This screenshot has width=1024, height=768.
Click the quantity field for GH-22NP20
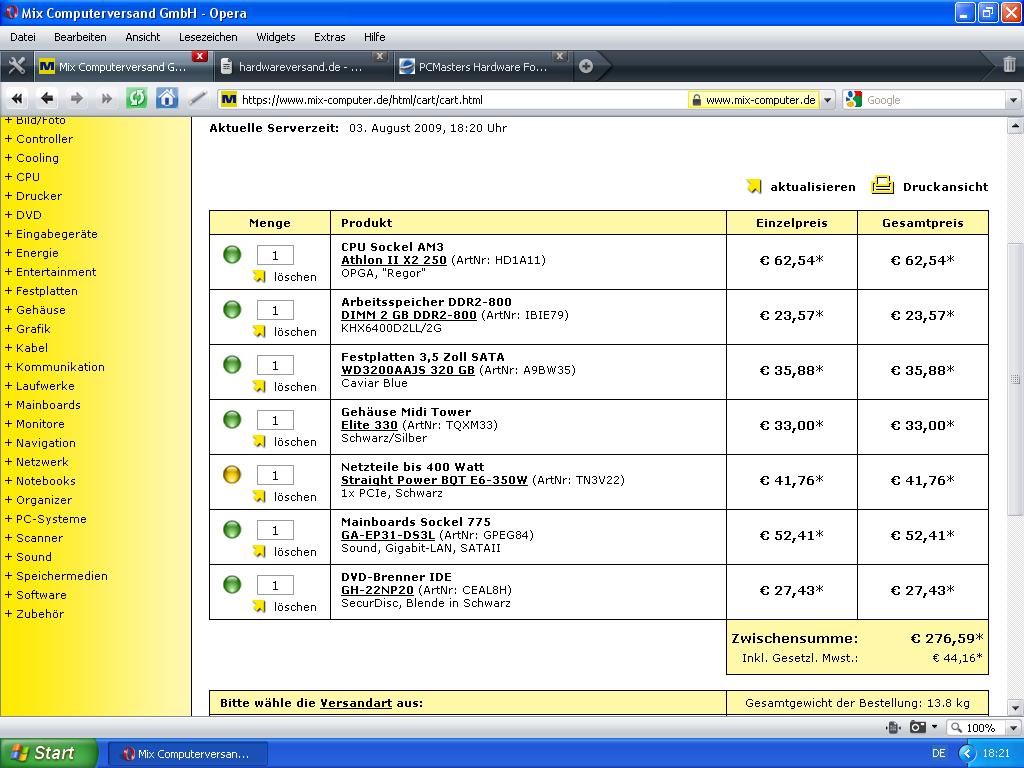(275, 585)
